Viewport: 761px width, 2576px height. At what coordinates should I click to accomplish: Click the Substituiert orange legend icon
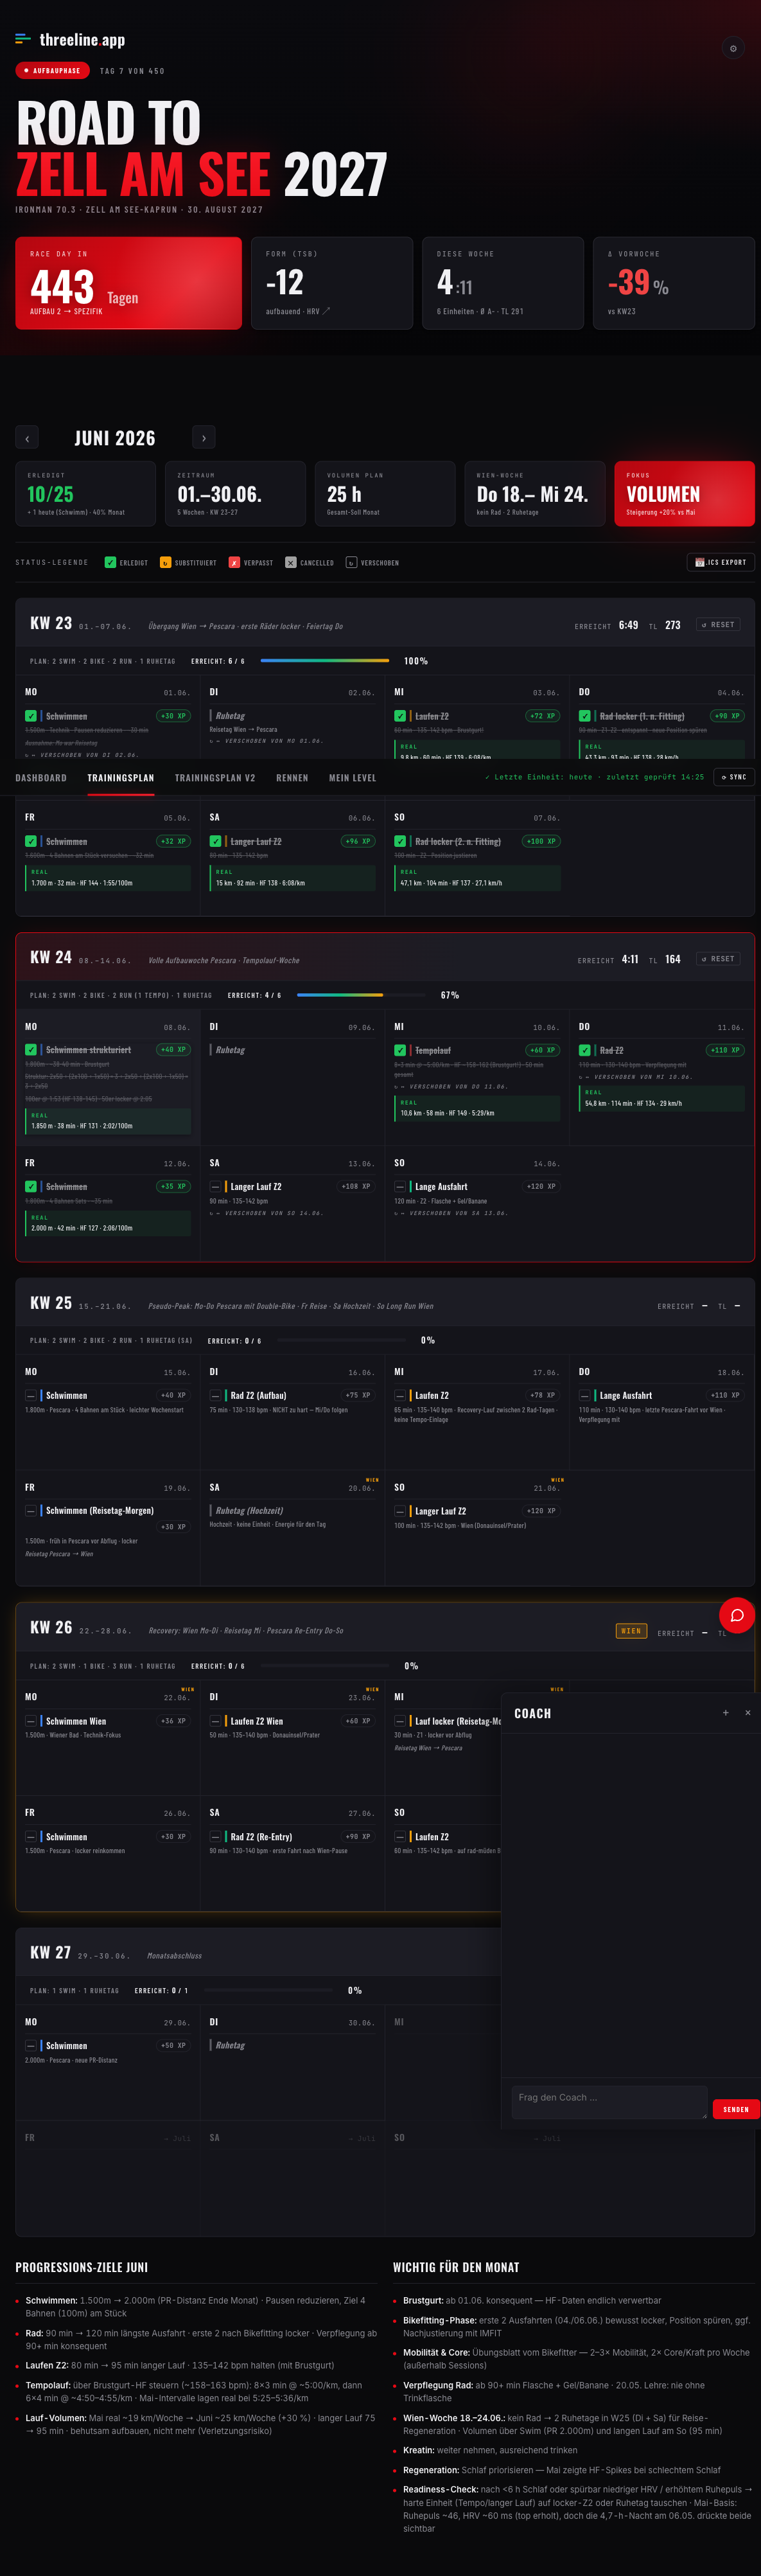[x=165, y=562]
